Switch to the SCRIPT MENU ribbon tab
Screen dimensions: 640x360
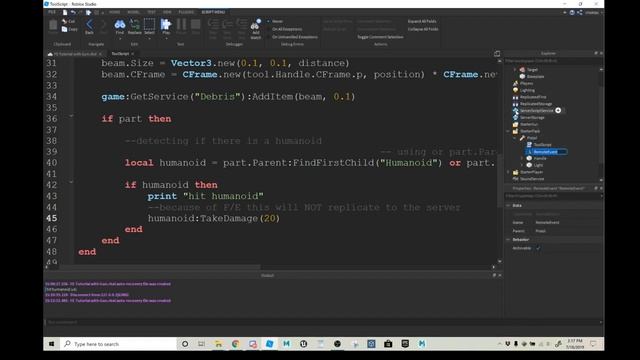click(x=213, y=12)
